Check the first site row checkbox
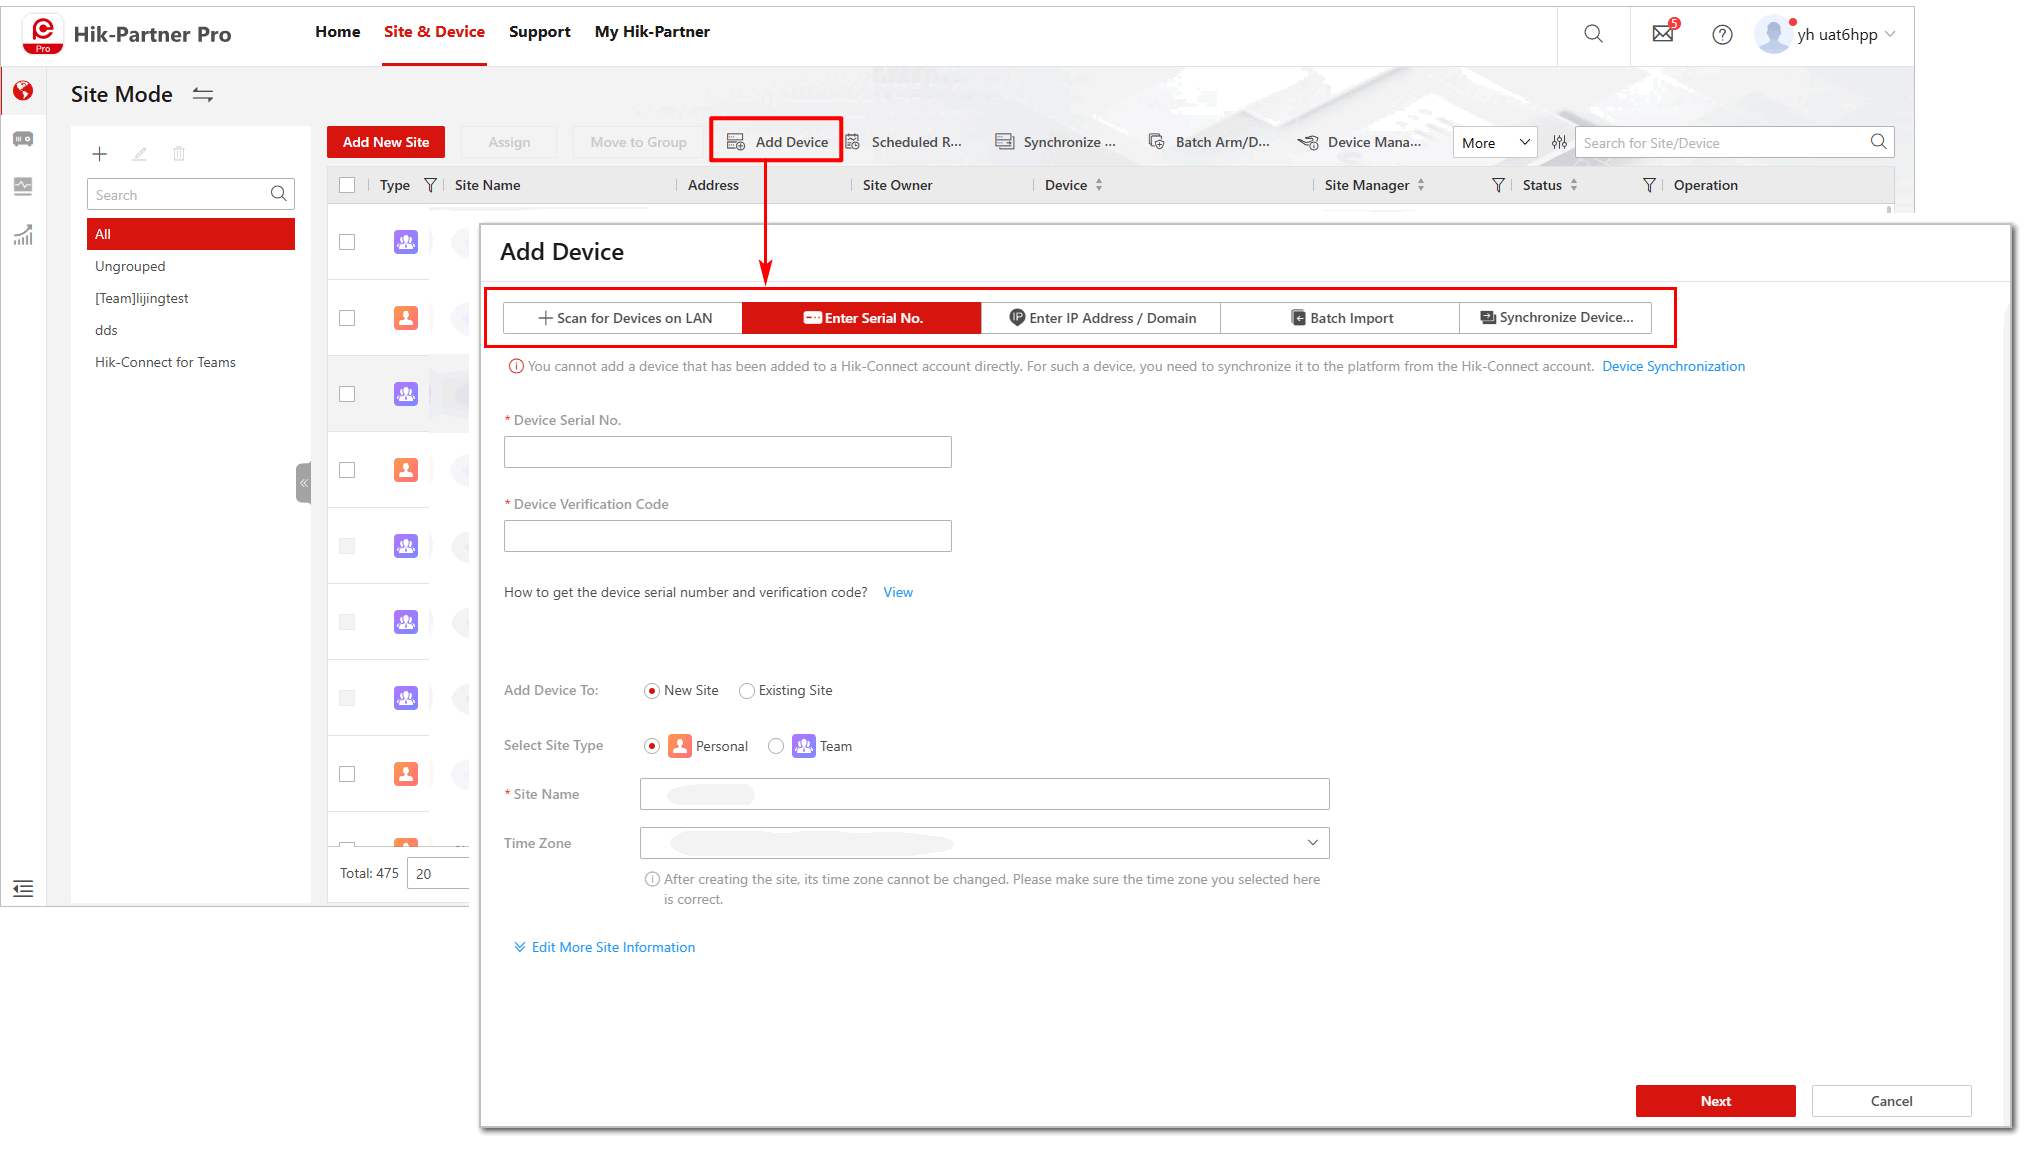Screen dimensions: 2033x1150 click(347, 242)
